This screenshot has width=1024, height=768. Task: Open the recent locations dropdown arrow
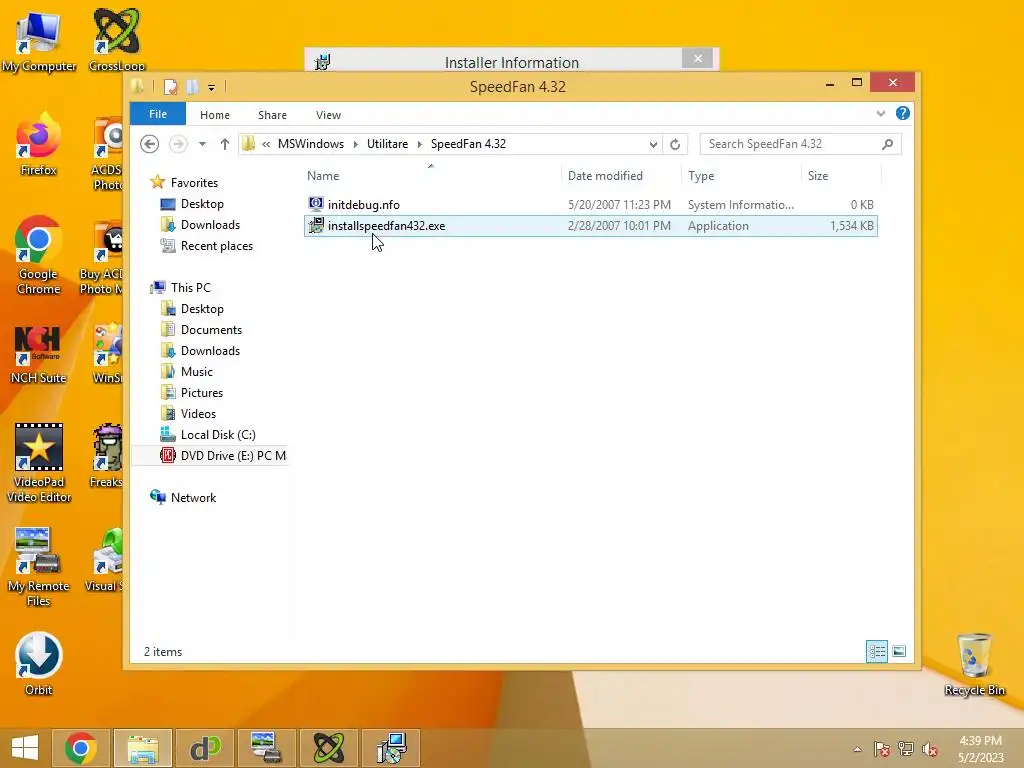click(202, 144)
